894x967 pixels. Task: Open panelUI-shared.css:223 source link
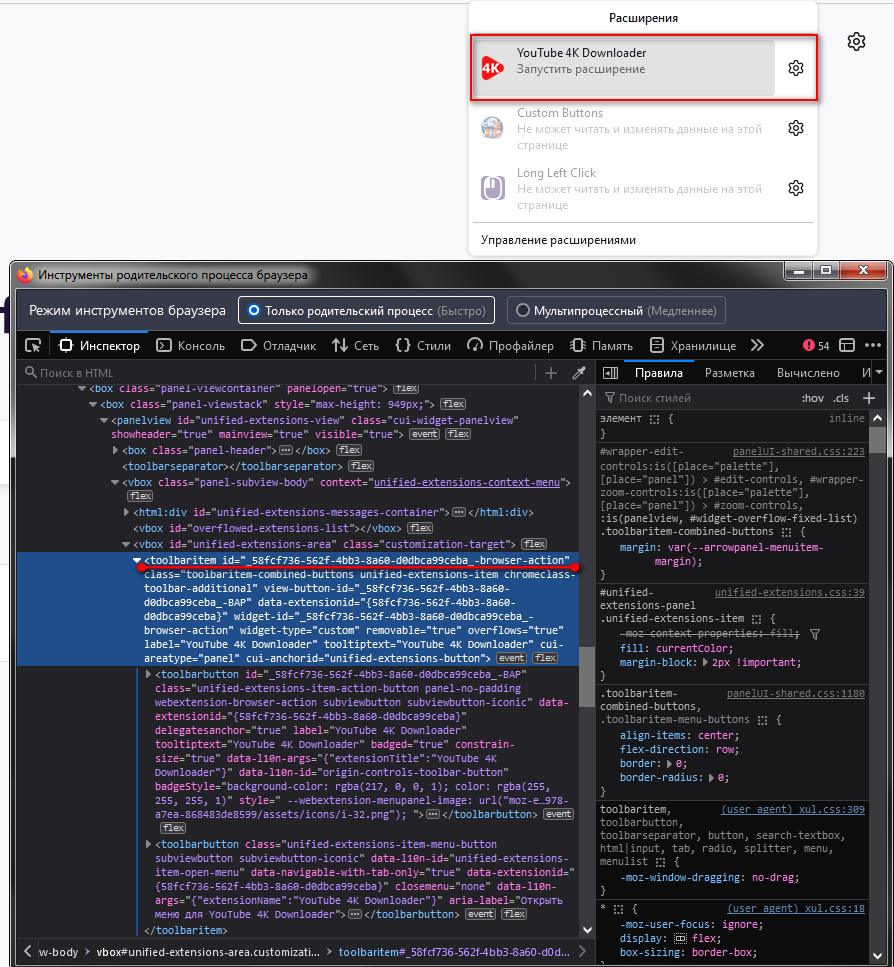click(798, 451)
